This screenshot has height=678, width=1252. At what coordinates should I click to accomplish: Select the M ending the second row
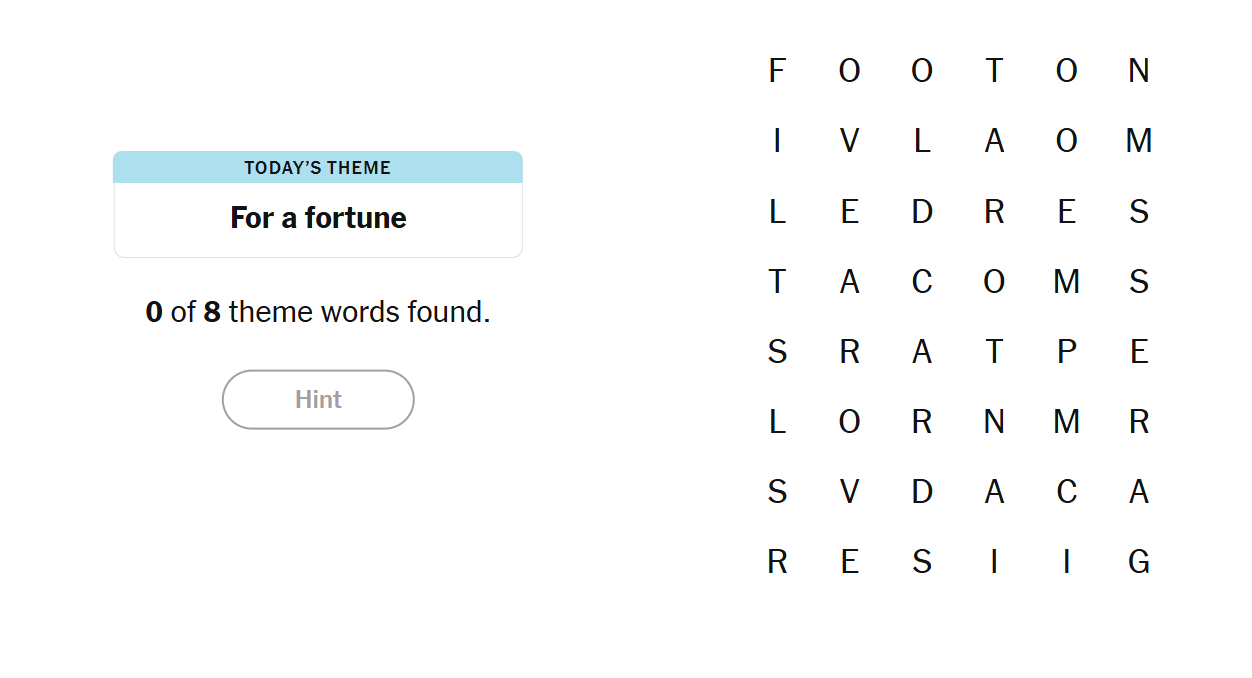pos(1139,142)
